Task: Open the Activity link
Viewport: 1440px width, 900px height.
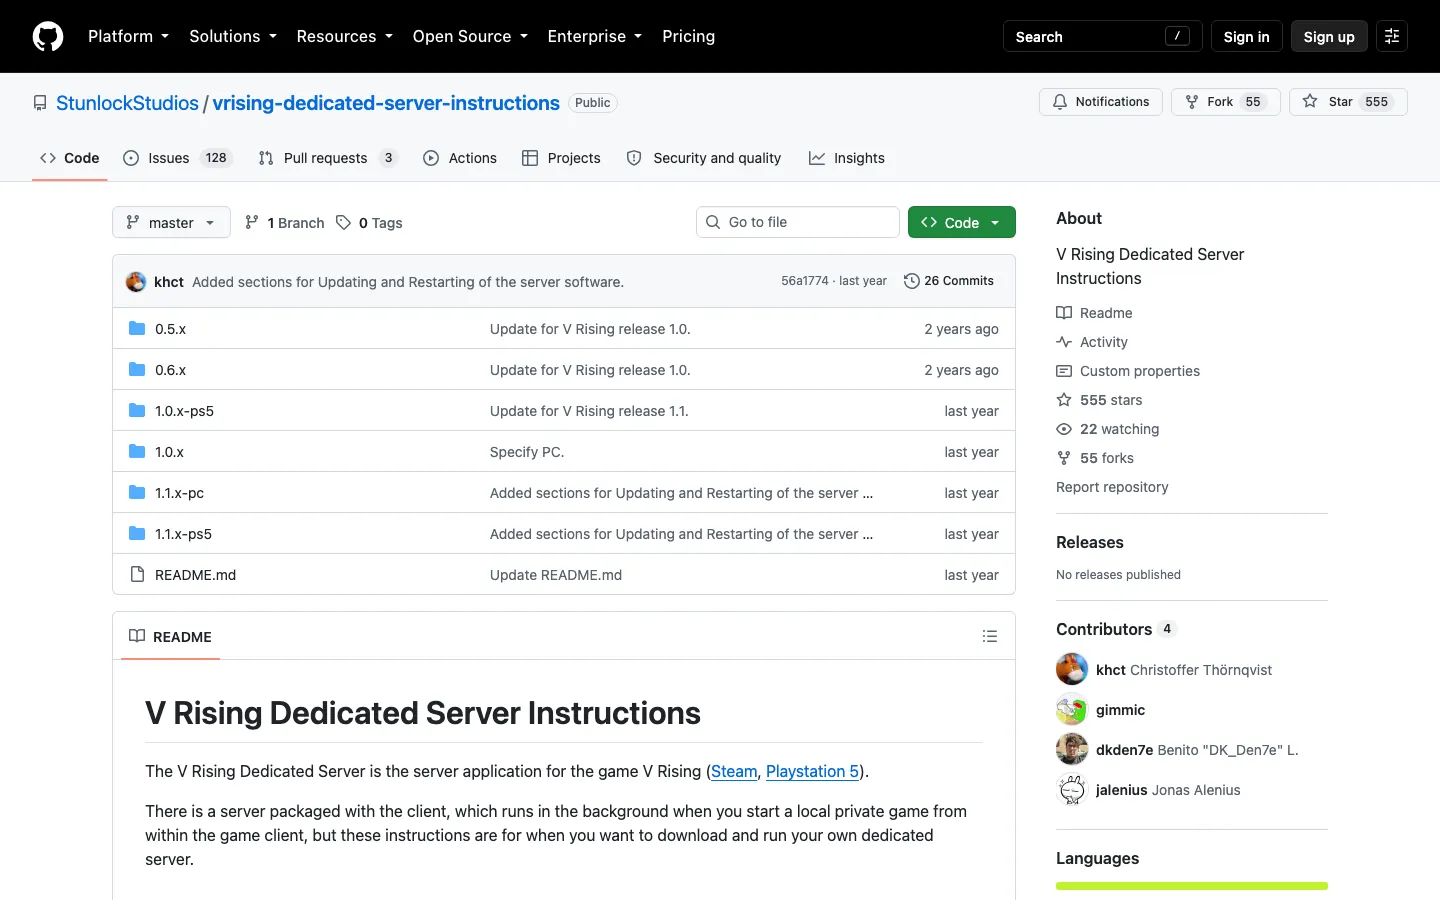Action: [1092, 342]
